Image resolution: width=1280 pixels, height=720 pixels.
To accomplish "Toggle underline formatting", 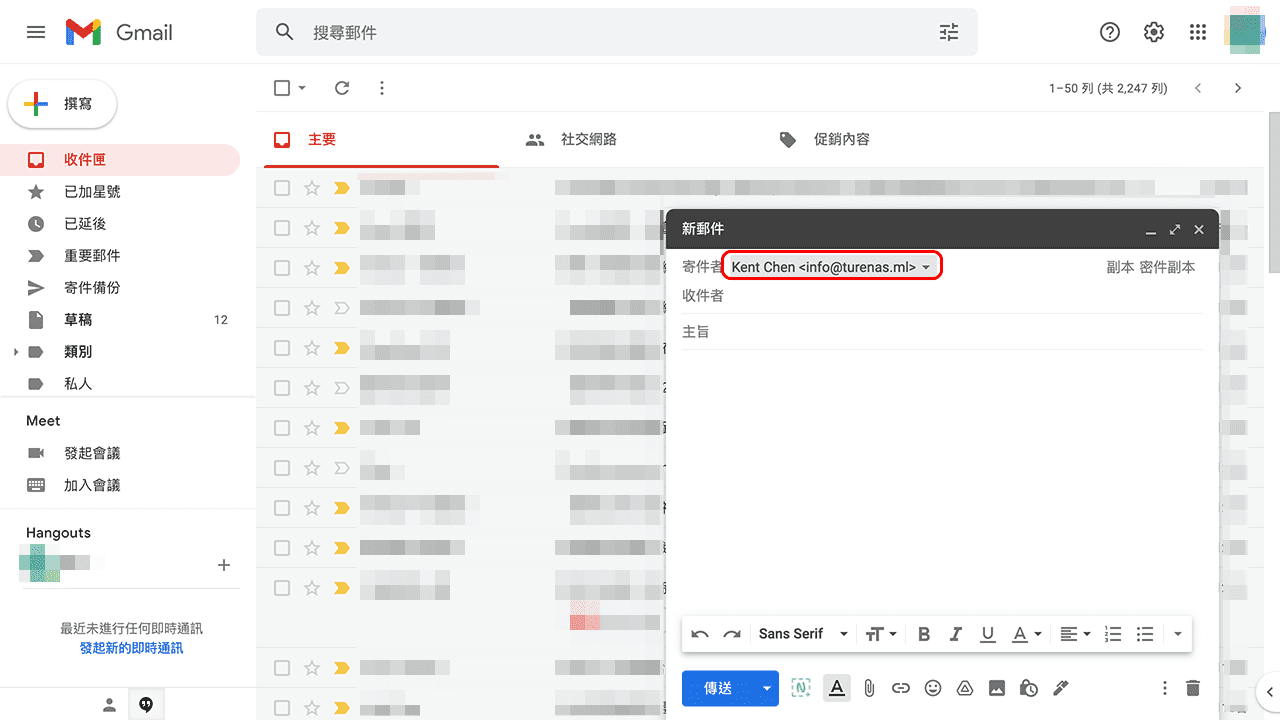I will (988, 634).
